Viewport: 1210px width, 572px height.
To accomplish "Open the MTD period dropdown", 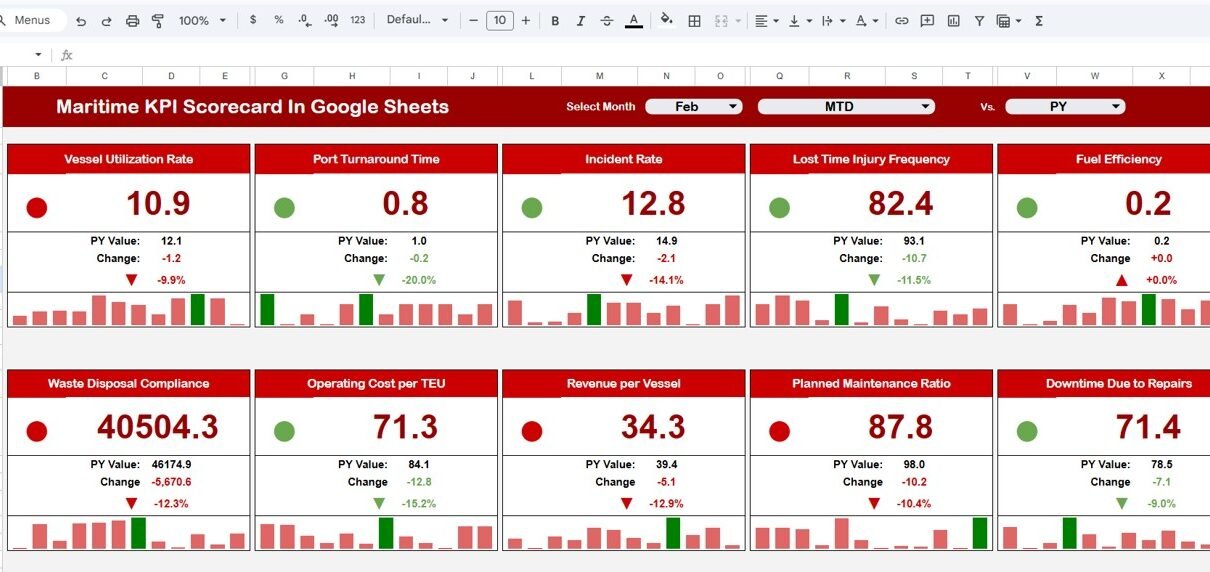I will 845,107.
